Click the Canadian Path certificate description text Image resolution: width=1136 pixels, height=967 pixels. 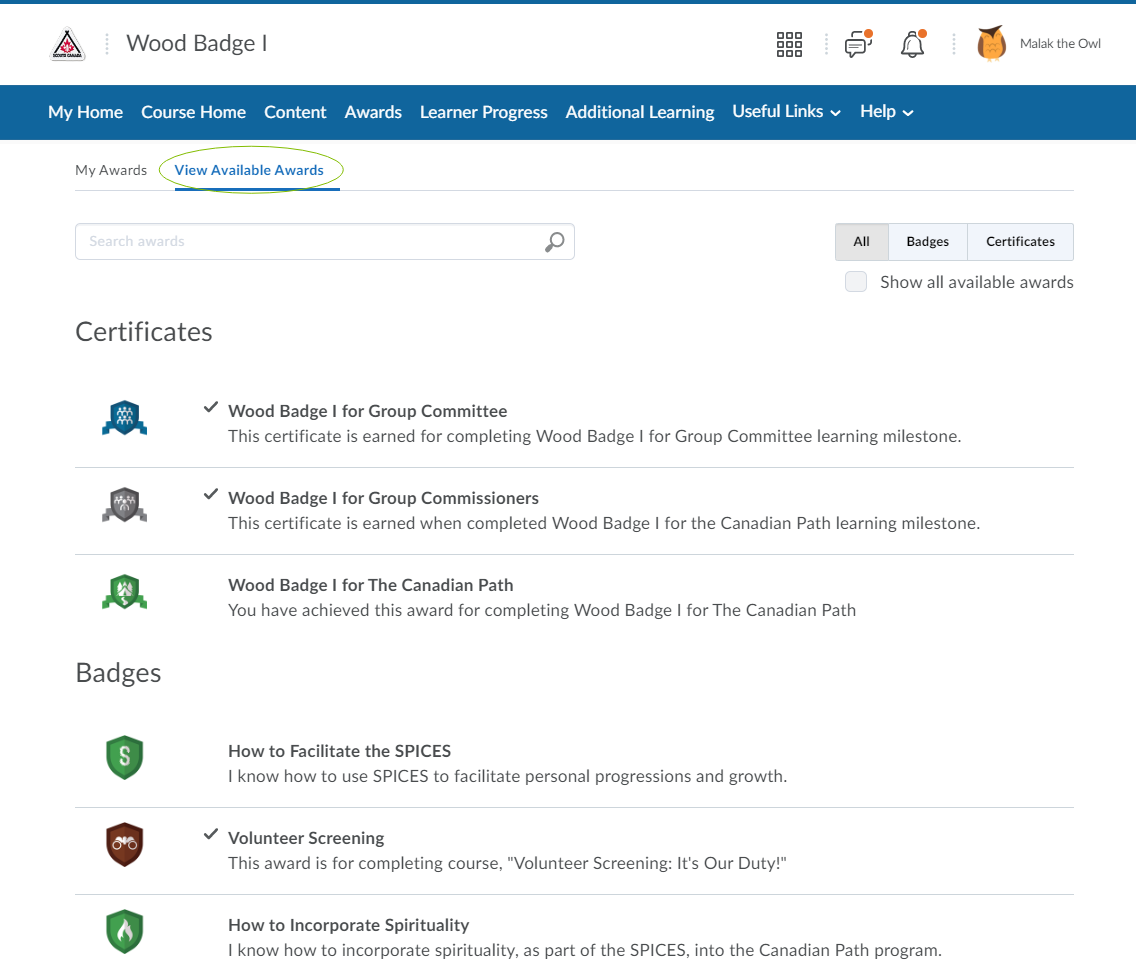[542, 610]
